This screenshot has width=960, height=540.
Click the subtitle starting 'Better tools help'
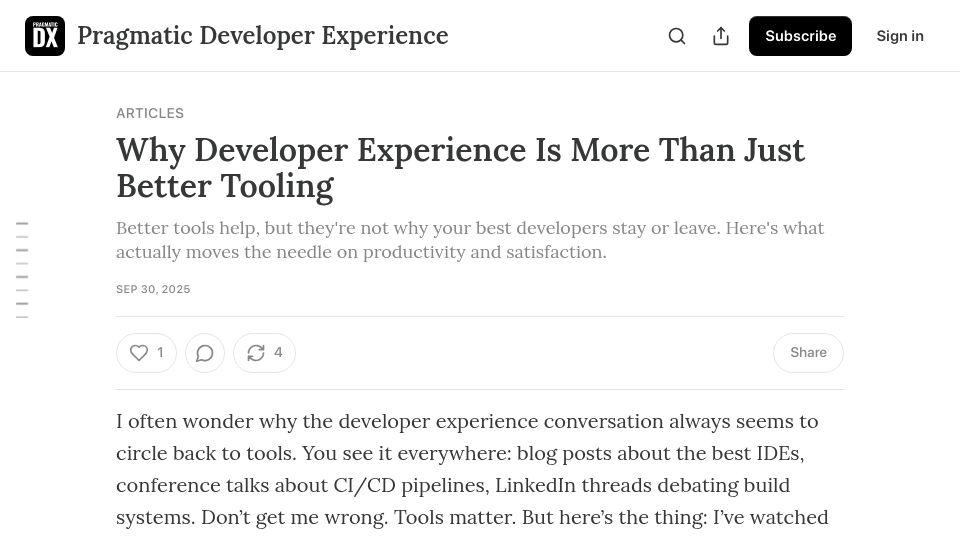coord(470,240)
